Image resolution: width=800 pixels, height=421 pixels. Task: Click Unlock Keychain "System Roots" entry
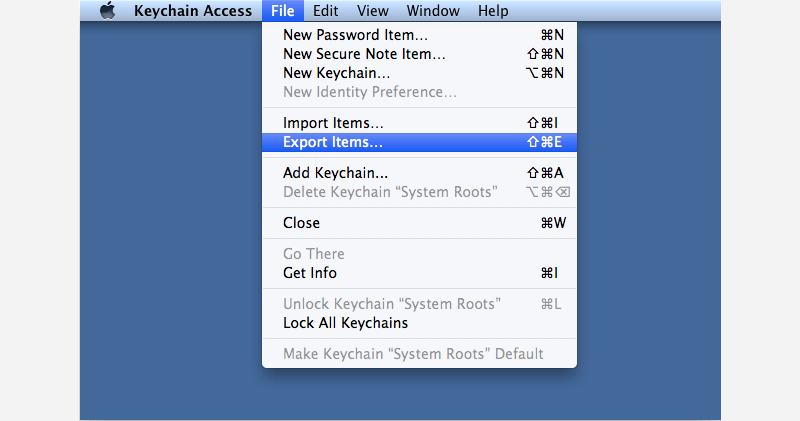coord(391,304)
